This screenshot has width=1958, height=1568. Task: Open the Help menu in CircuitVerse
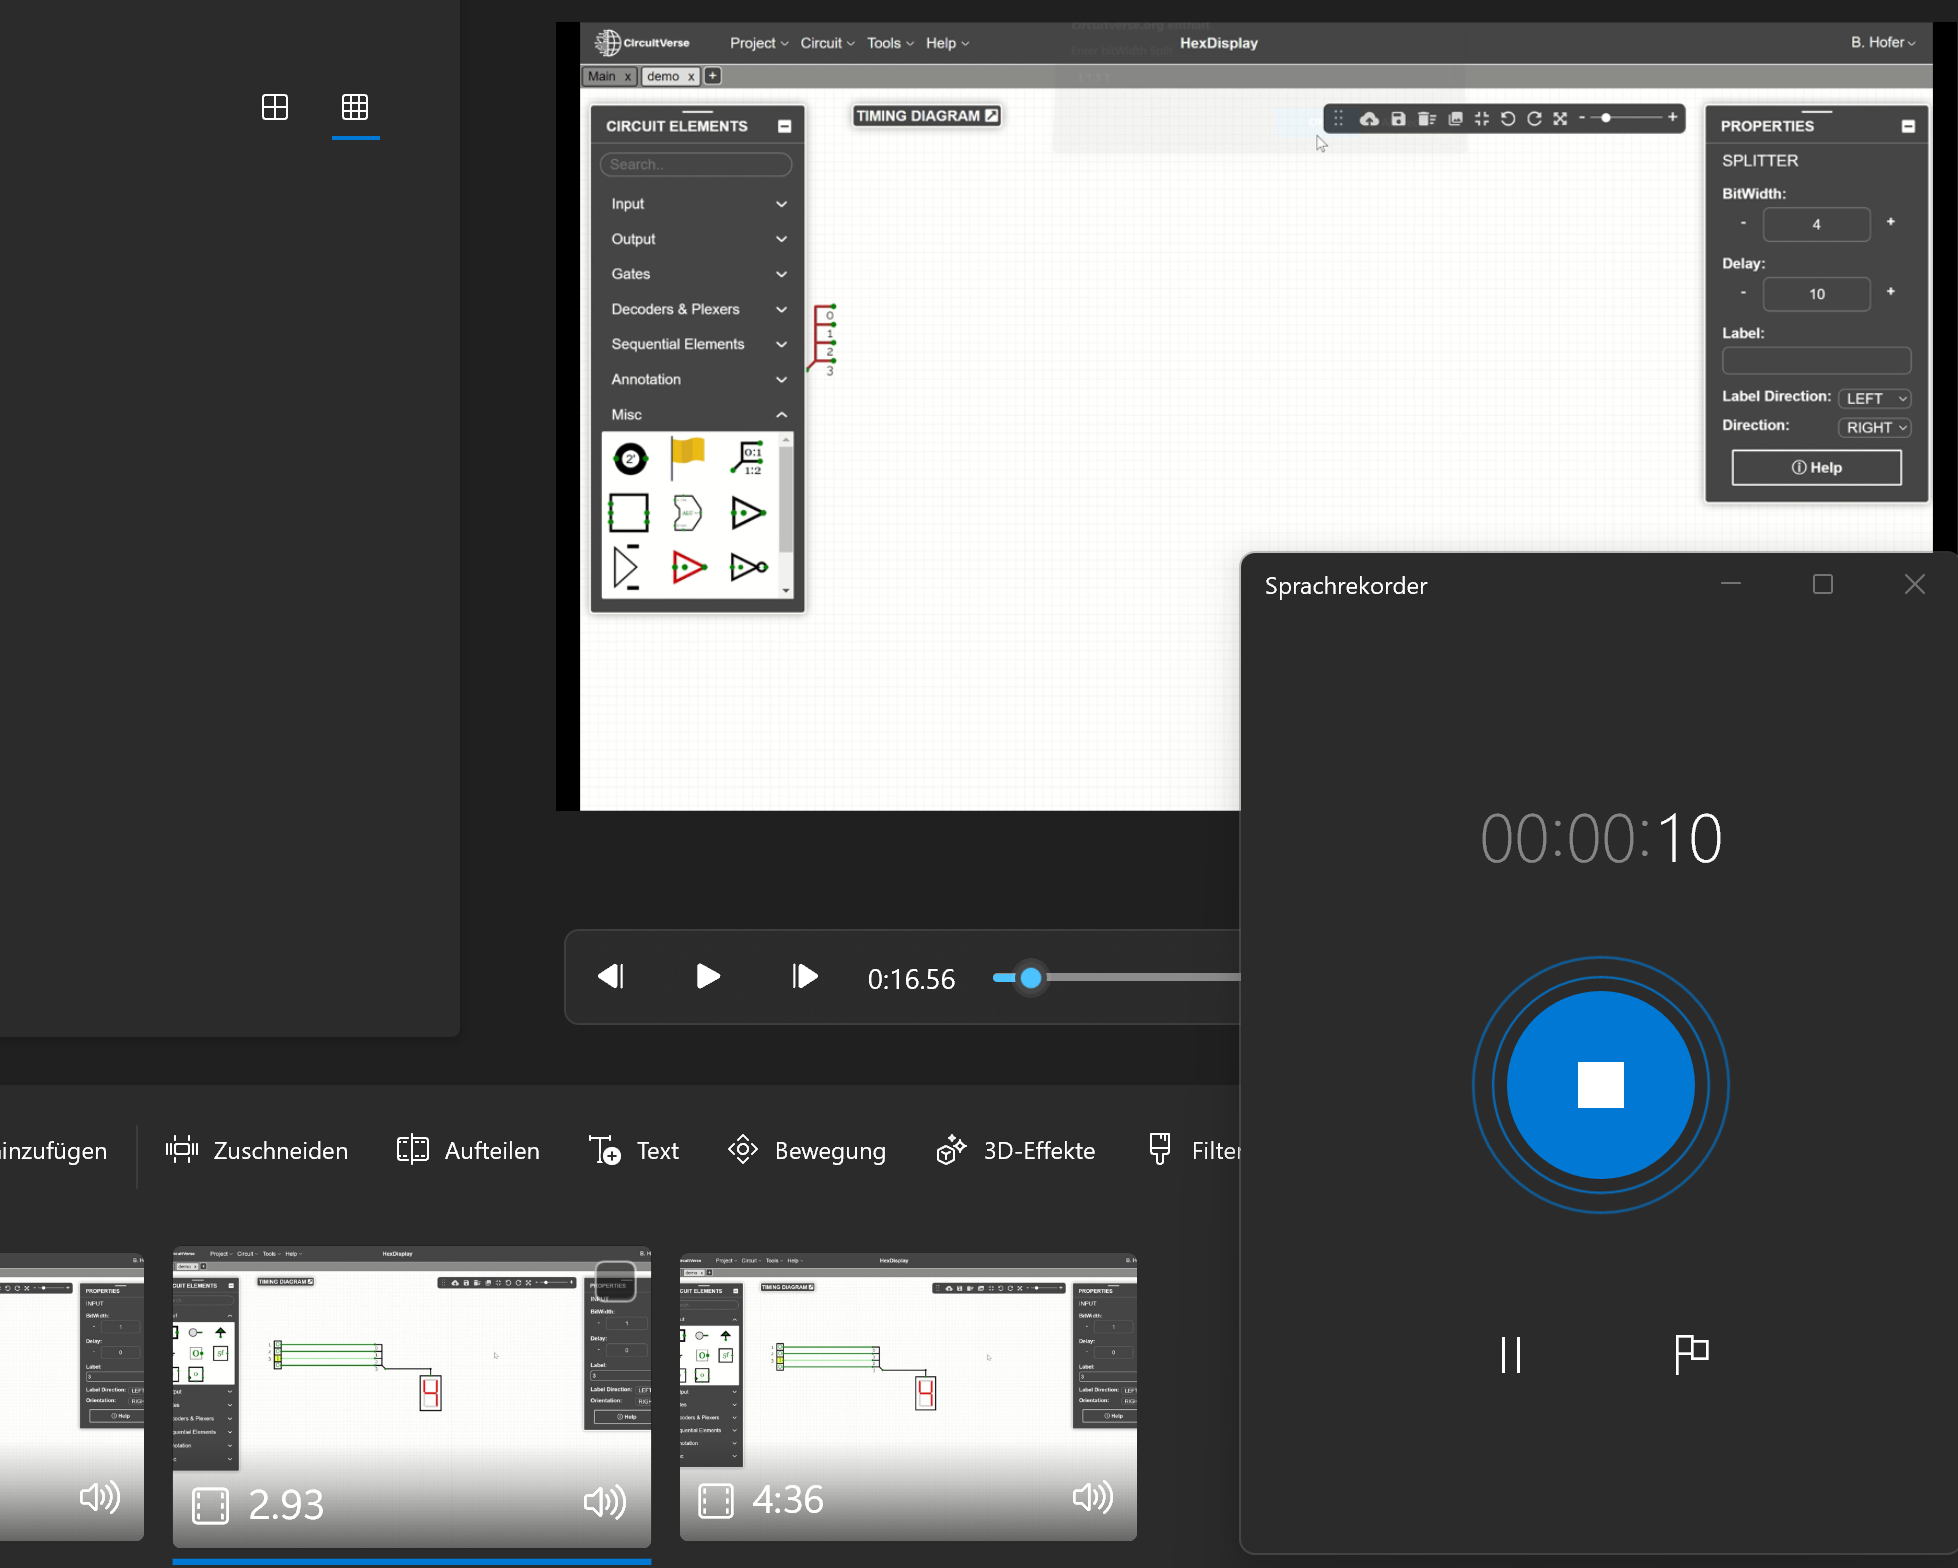tap(947, 43)
